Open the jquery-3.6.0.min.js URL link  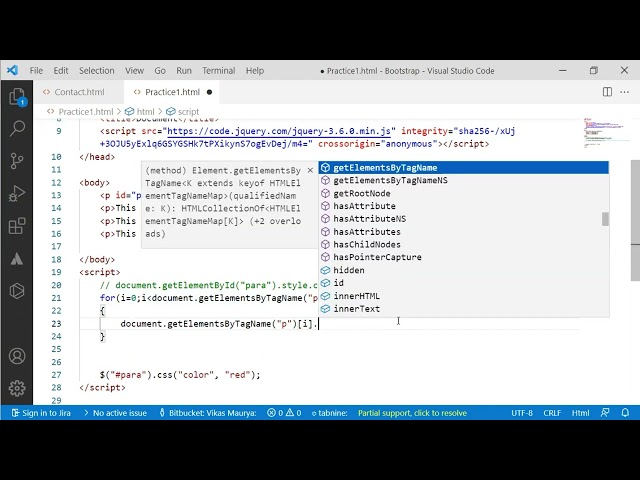pos(279,131)
